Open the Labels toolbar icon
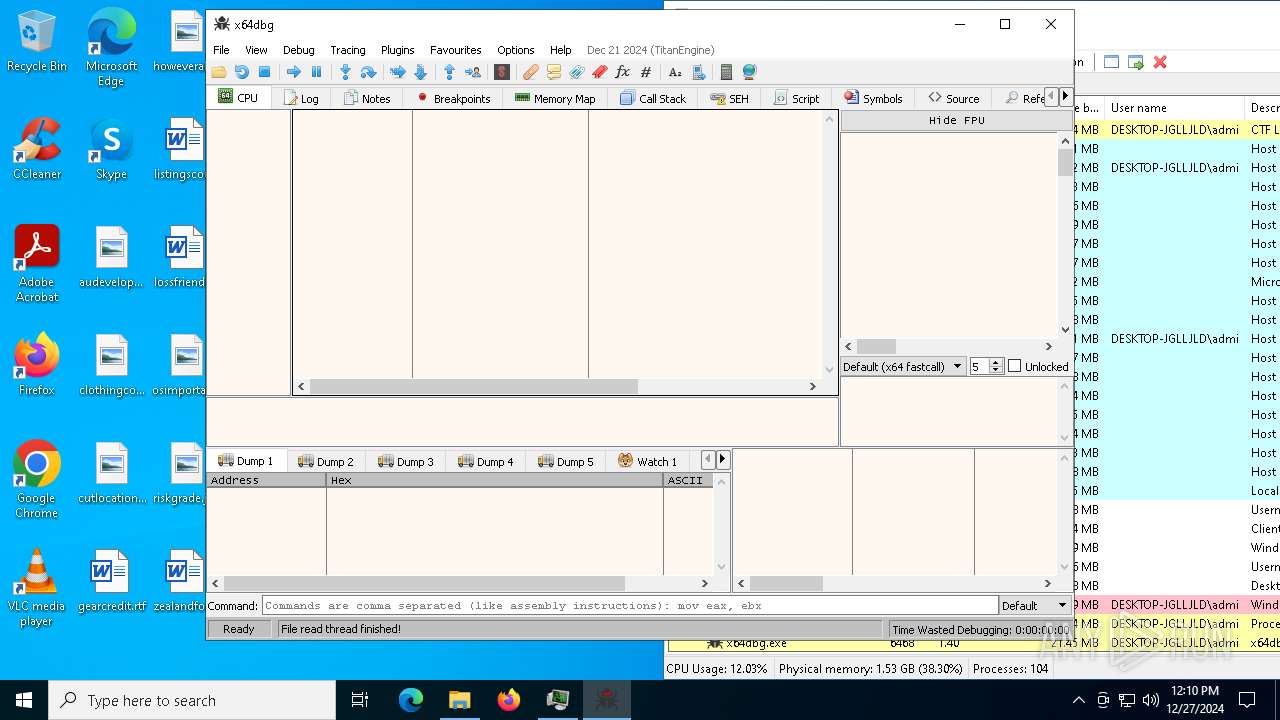1280x720 pixels. coord(577,72)
